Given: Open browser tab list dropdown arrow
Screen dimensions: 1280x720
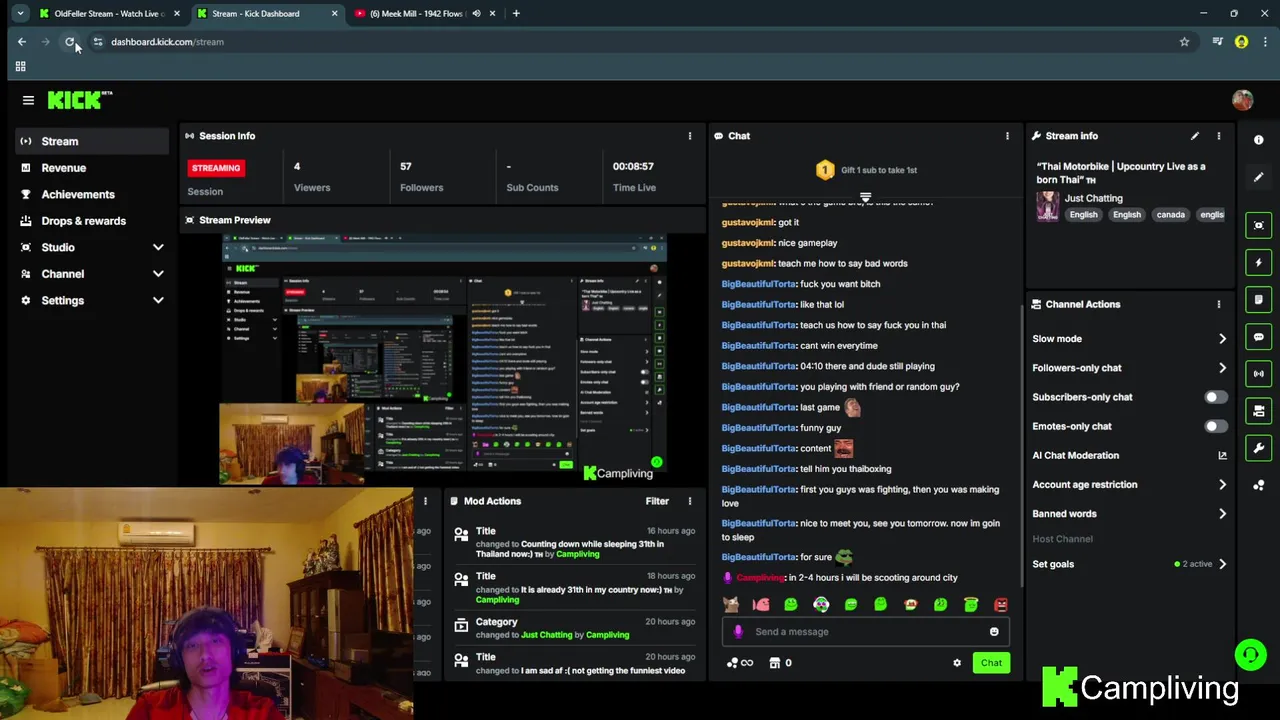Looking at the screenshot, I should (20, 14).
